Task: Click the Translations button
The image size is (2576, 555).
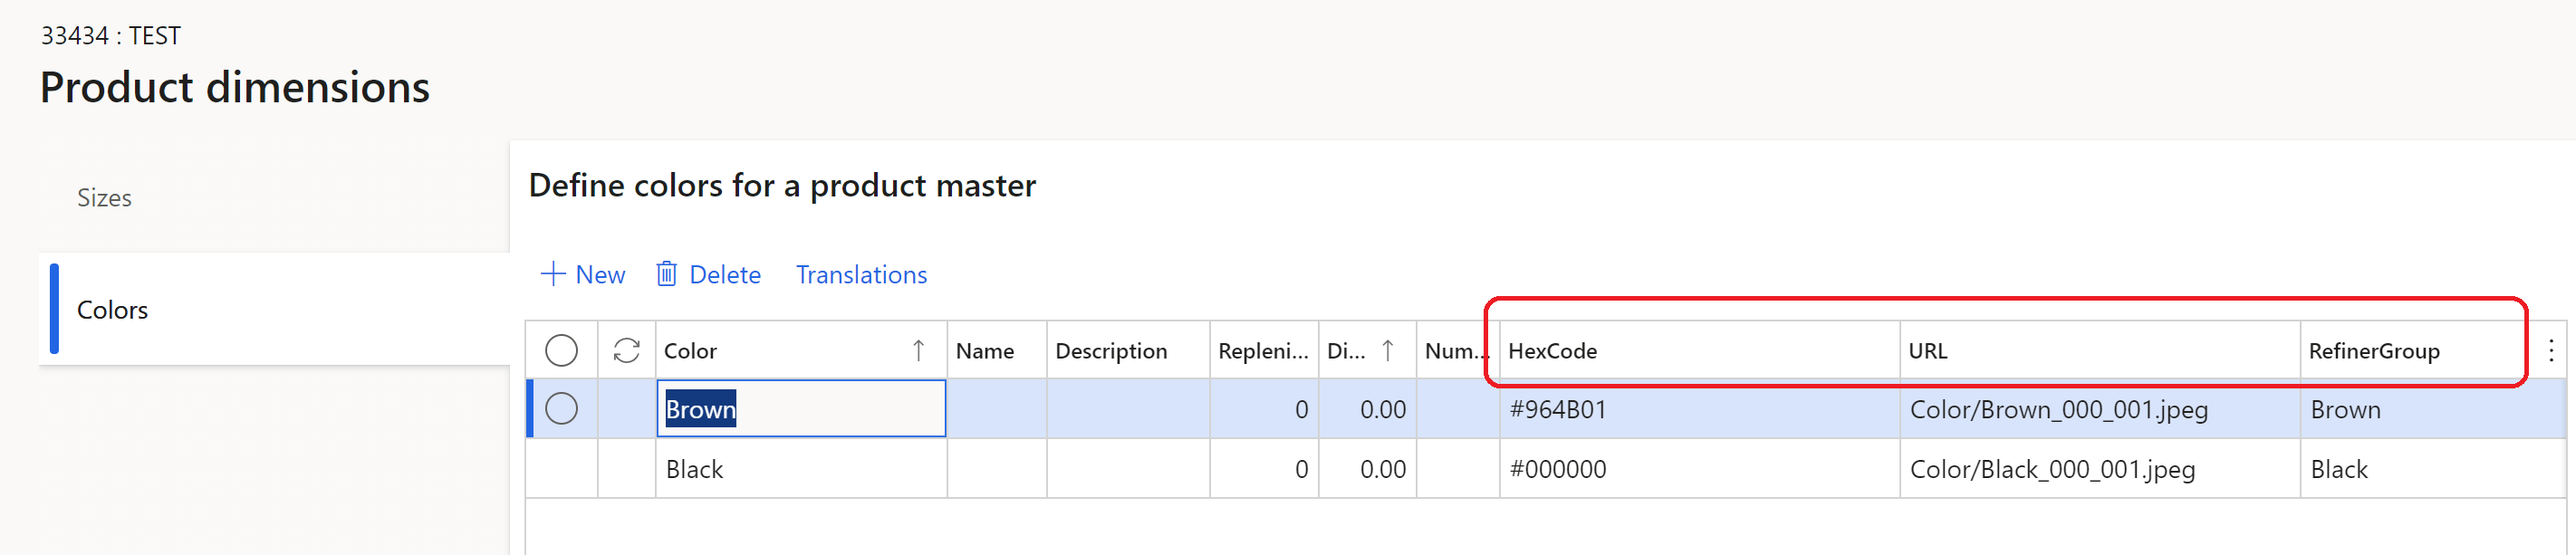Action: pyautogui.click(x=861, y=274)
